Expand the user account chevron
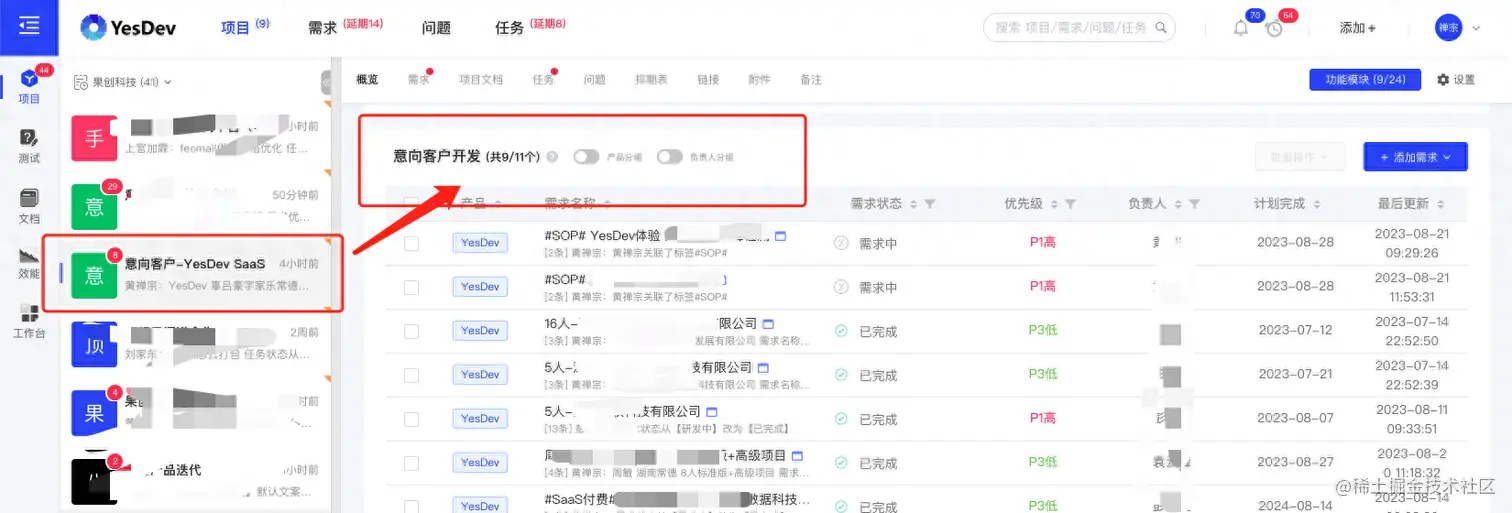The height and width of the screenshot is (513, 1512). tap(1475, 28)
